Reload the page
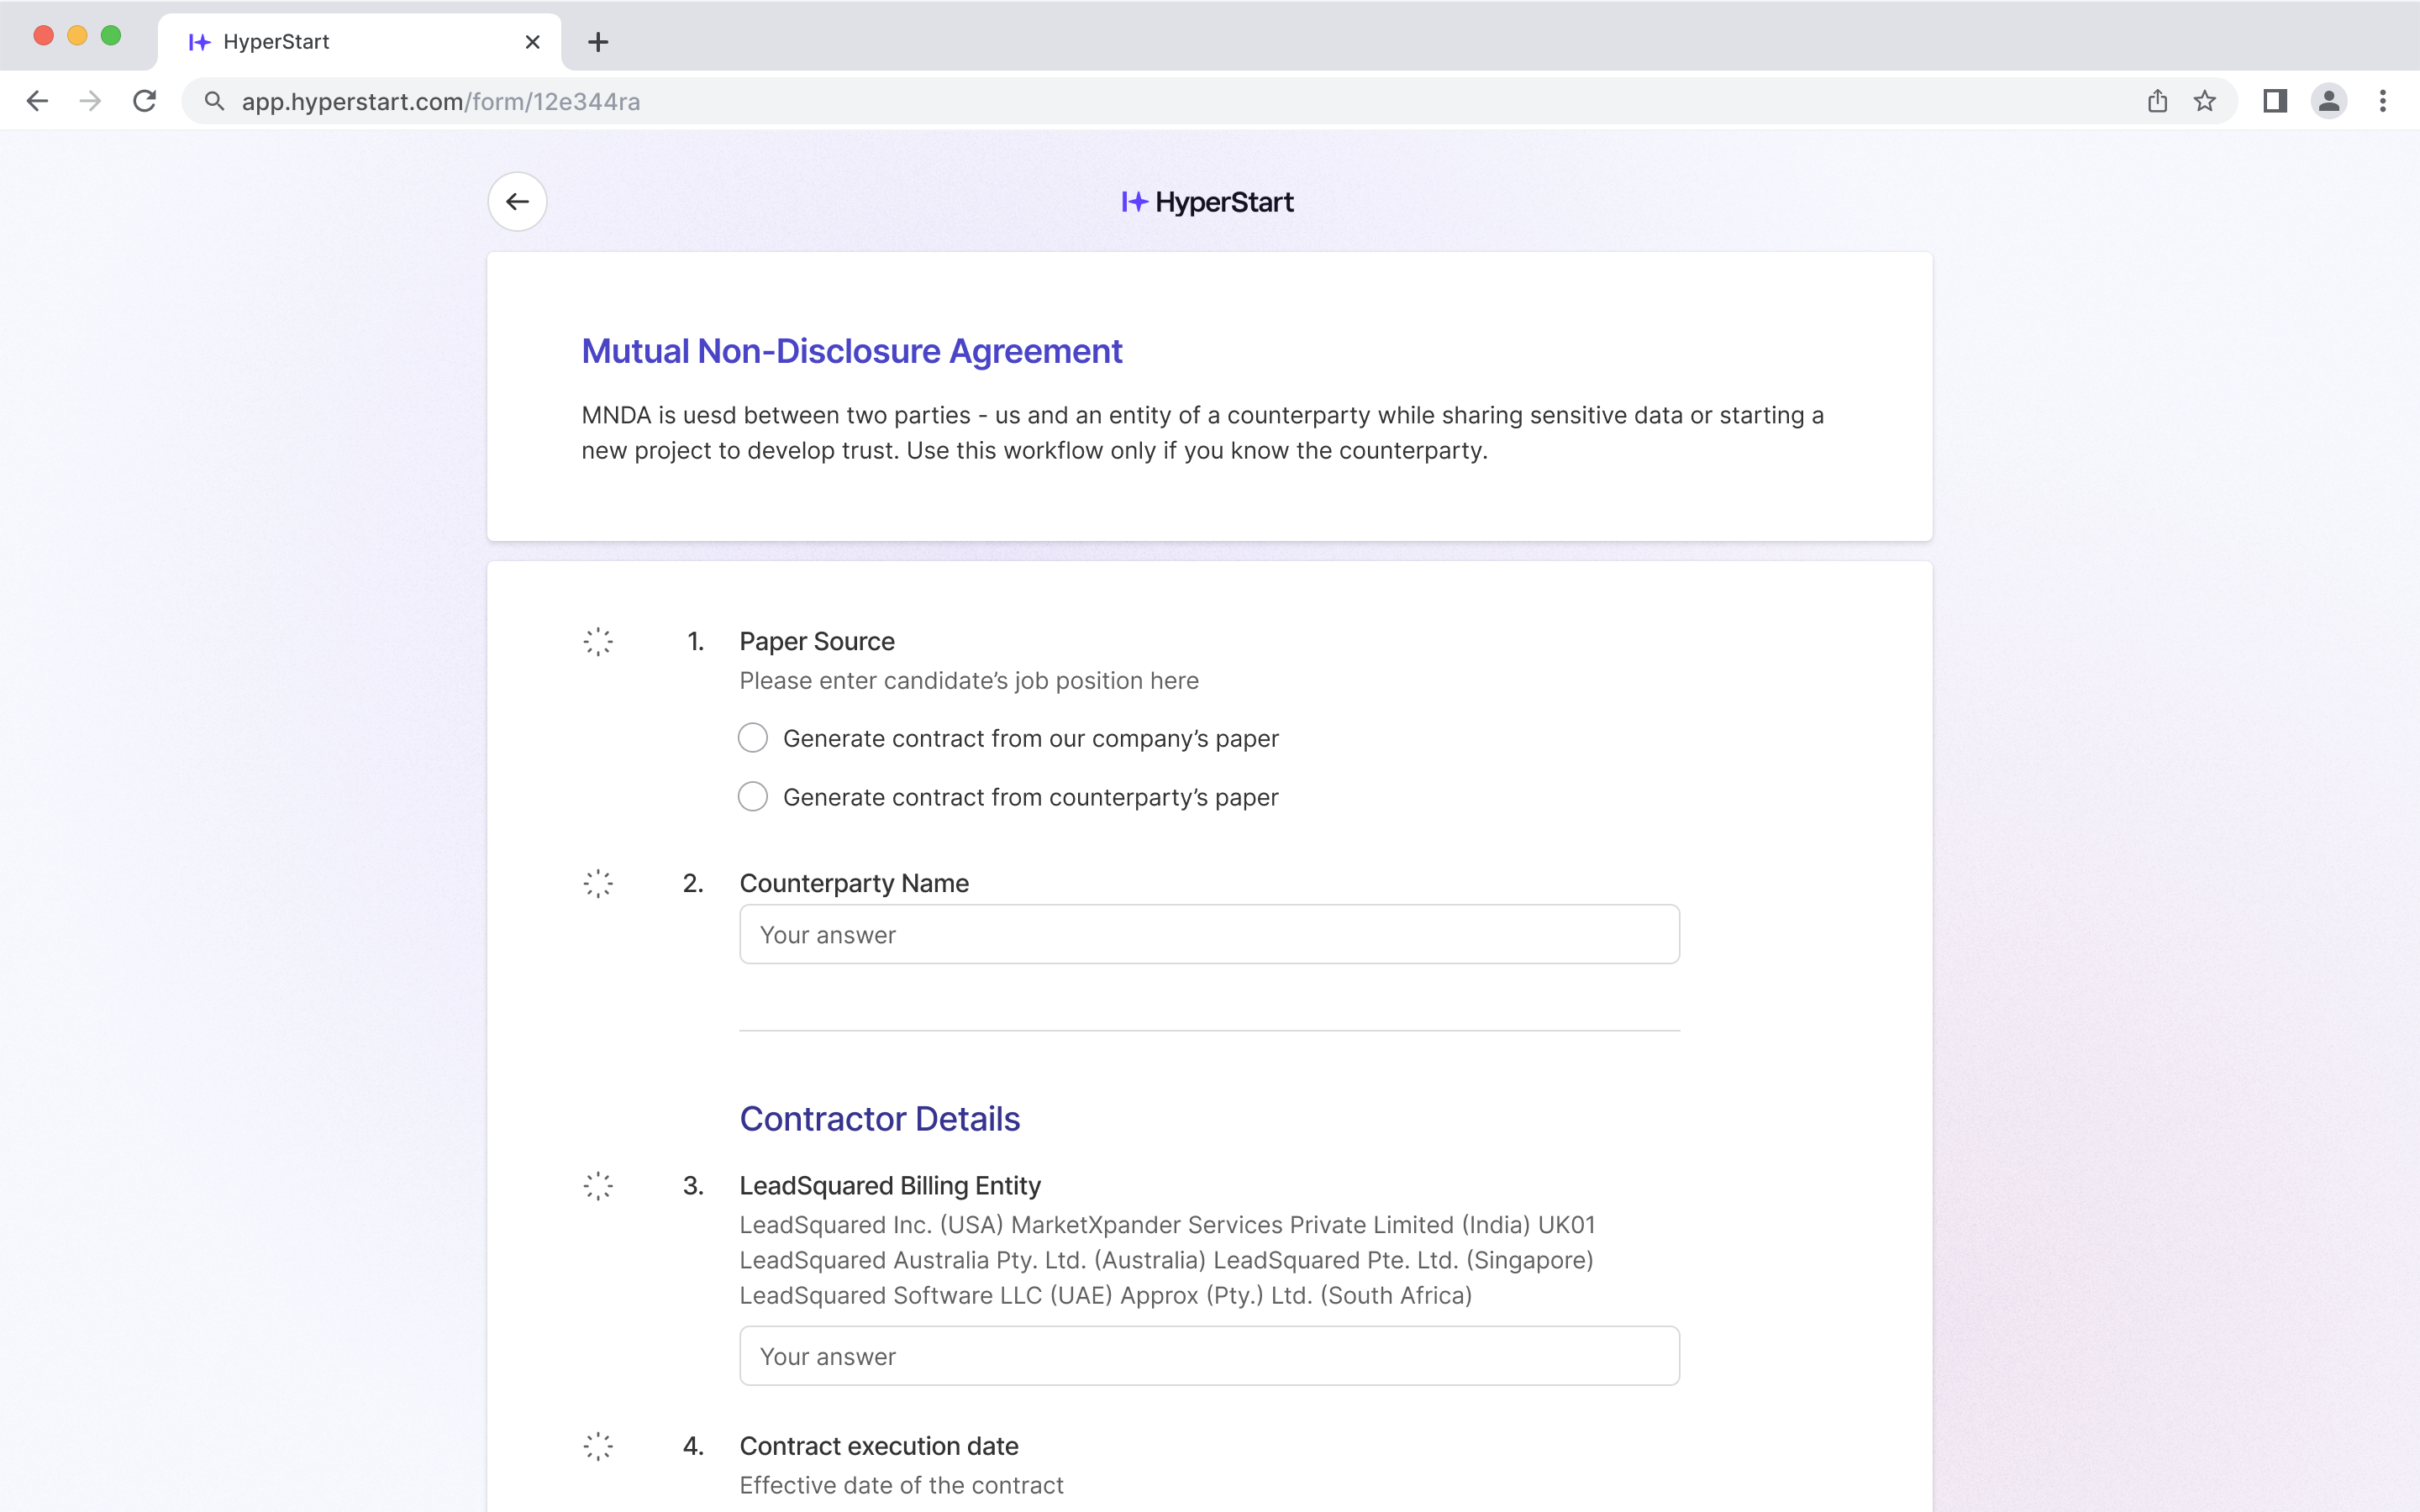Screen dimensions: 2420x1512 (x=145, y=101)
